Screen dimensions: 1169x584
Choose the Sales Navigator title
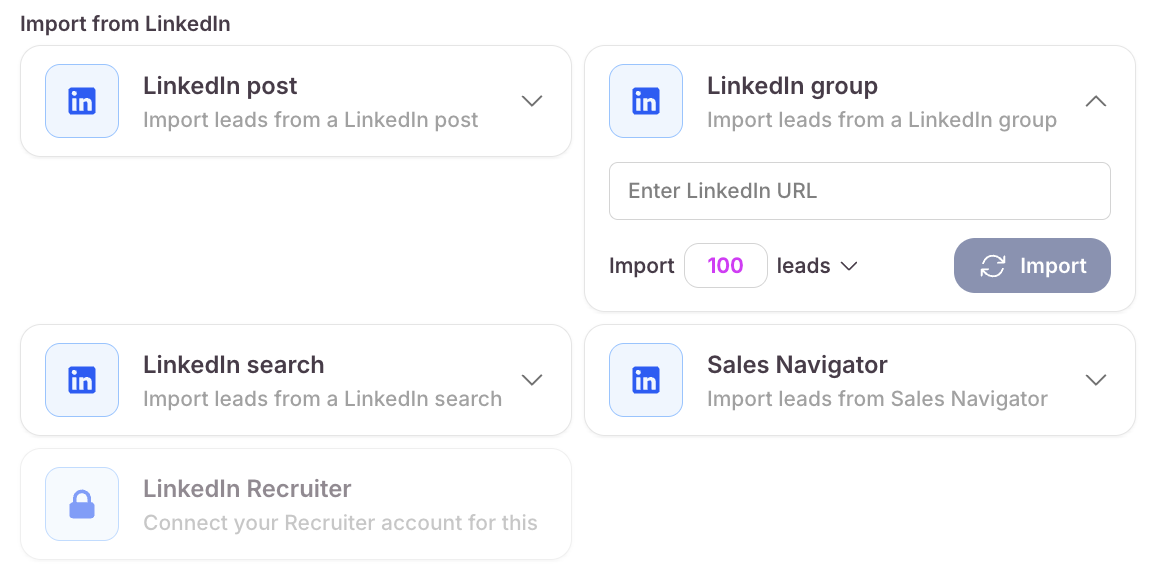click(x=797, y=365)
